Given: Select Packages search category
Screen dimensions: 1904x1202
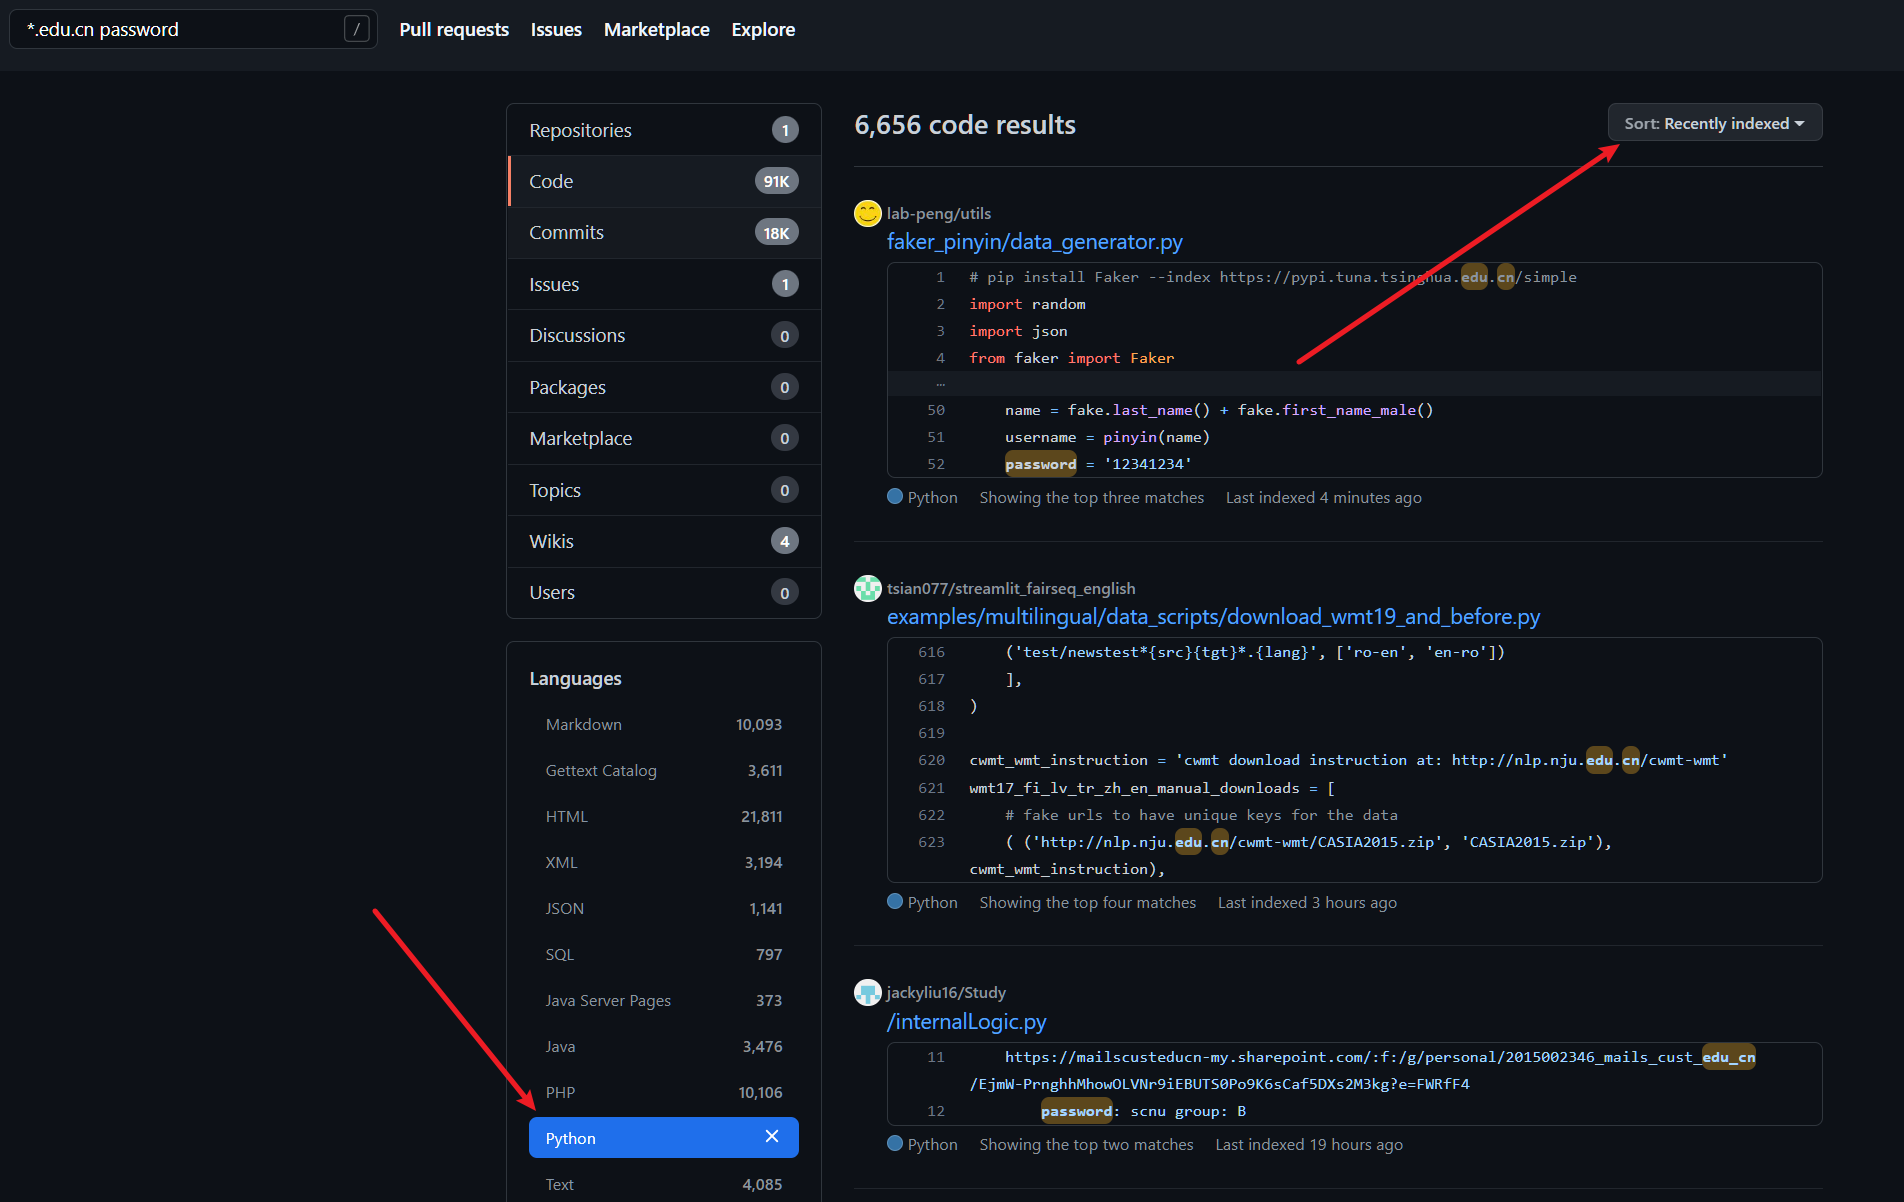Looking at the screenshot, I should [x=664, y=387].
